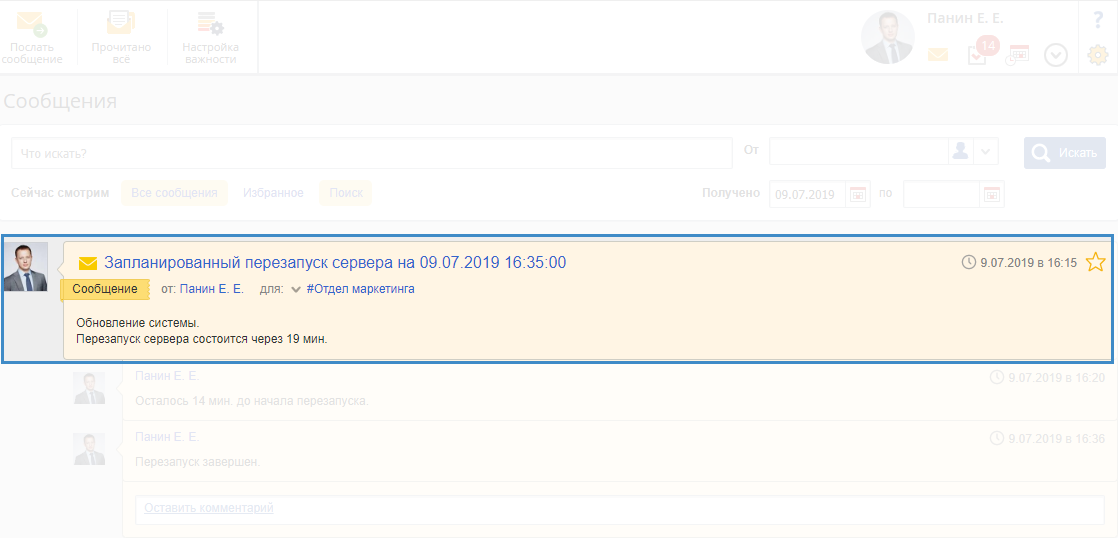This screenshot has height=538, width=1118.
Task: Open calendar picker for start date
Action: (858, 194)
